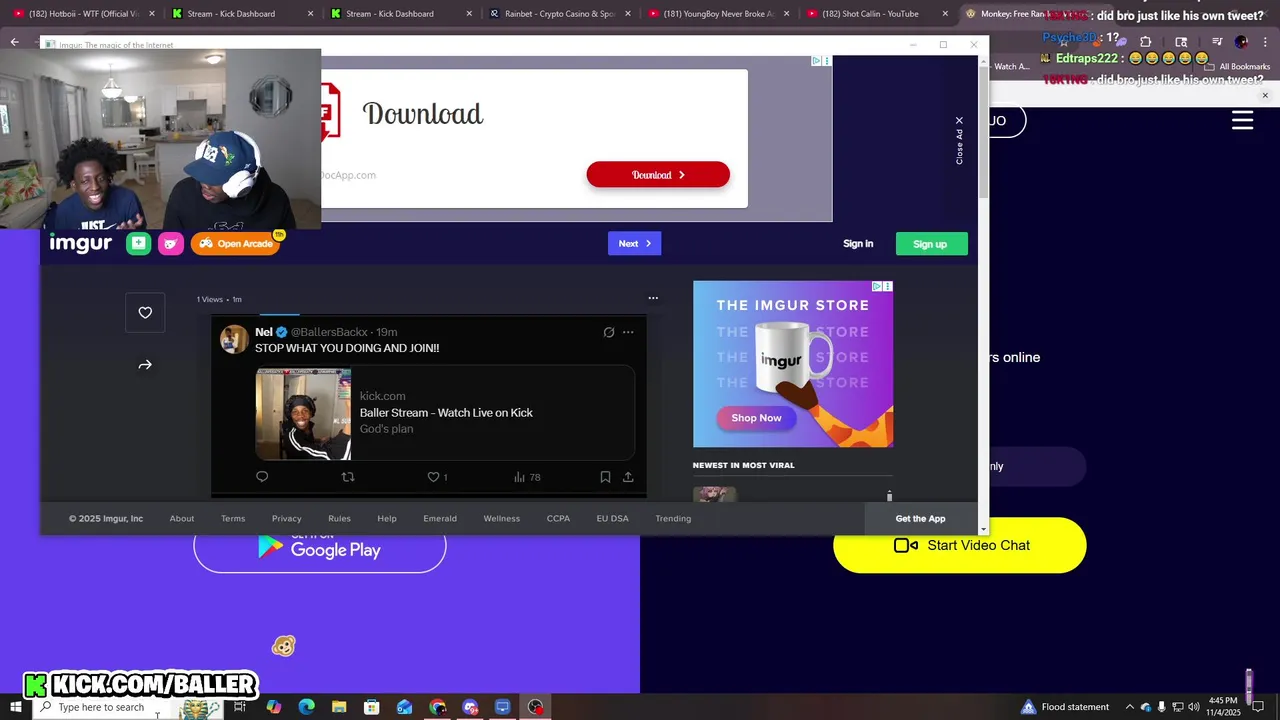Click Wellness in the Imgur footer

(502, 518)
